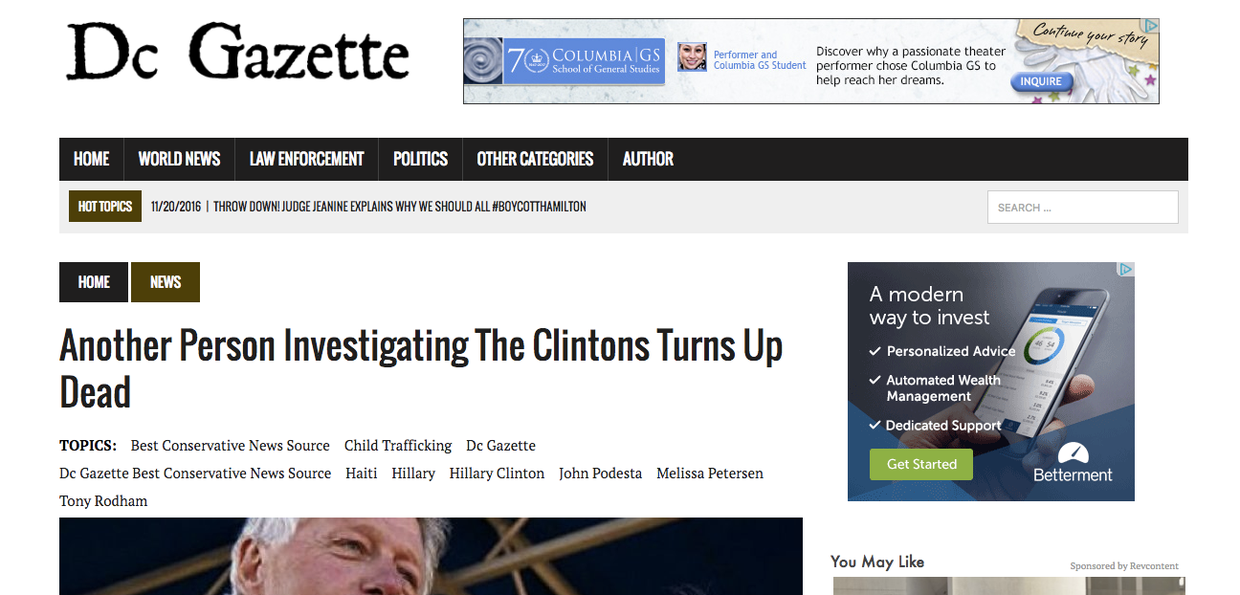
Task: Open the Law Enforcement menu item
Action: pyautogui.click(x=306, y=159)
